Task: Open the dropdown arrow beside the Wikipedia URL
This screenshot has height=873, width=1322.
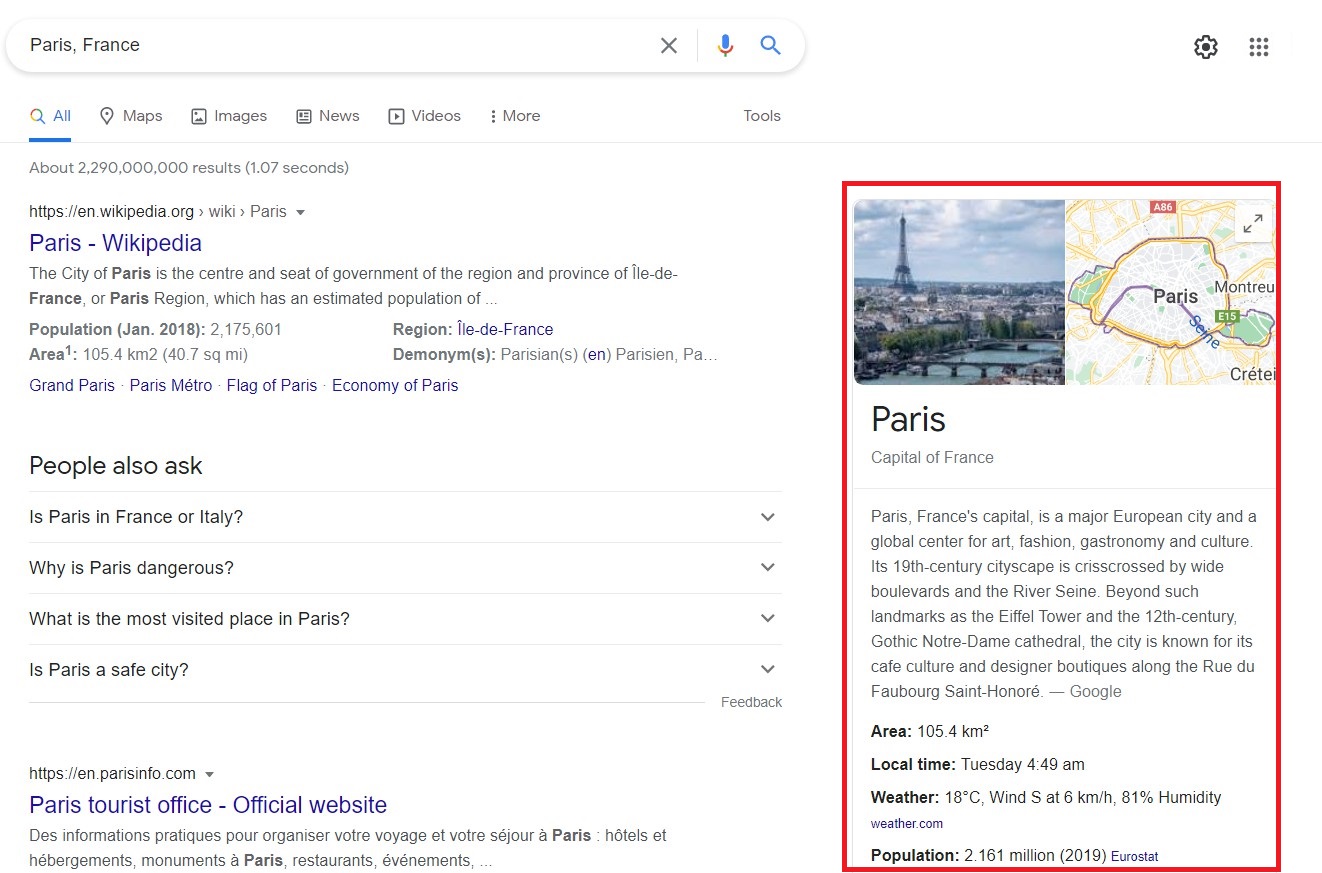Action: [300, 212]
